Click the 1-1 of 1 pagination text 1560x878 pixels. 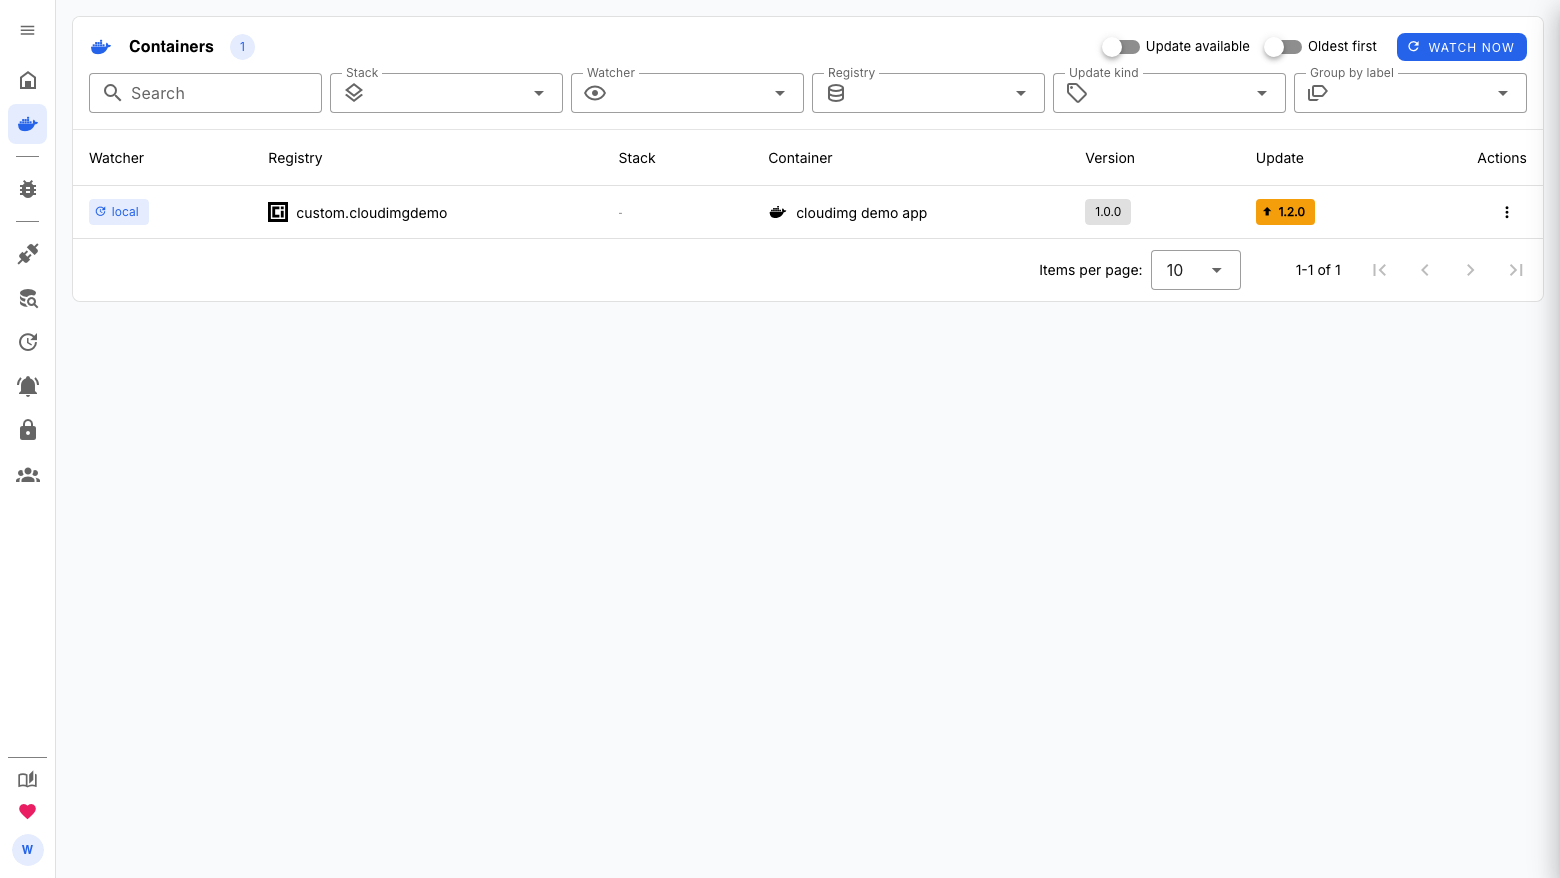pos(1318,270)
